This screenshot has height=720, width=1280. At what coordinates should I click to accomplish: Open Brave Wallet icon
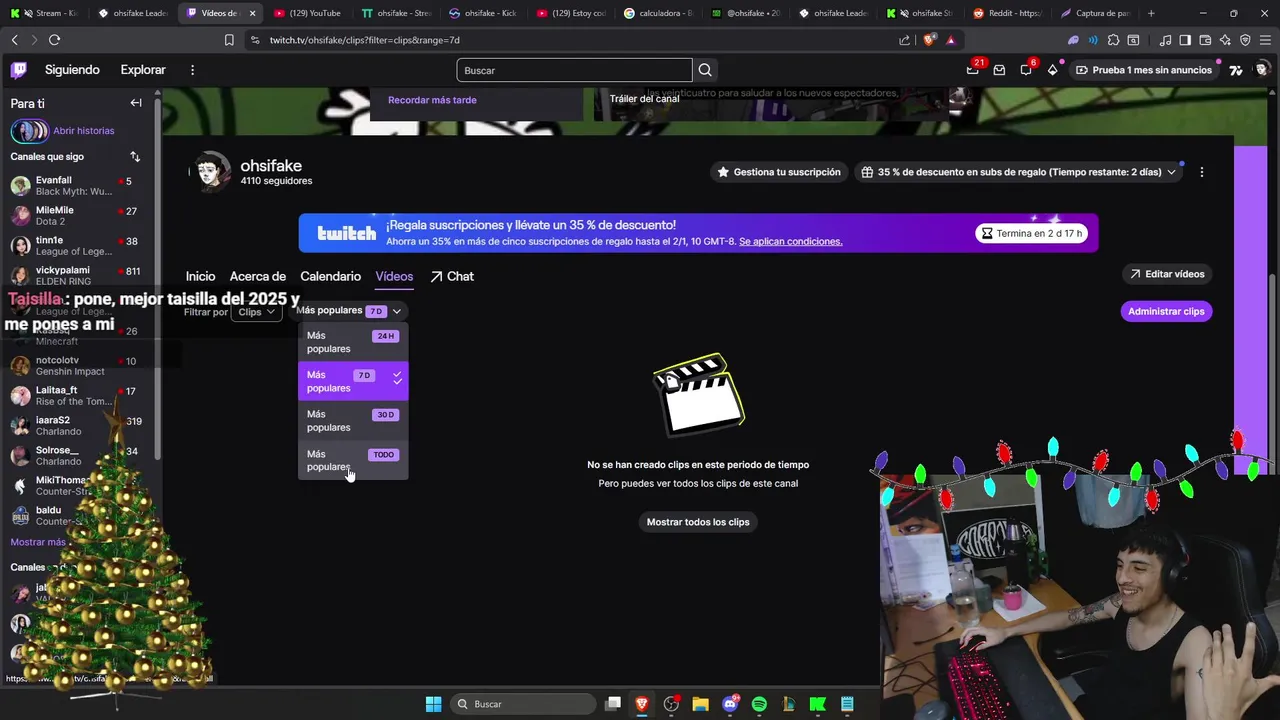point(1205,40)
